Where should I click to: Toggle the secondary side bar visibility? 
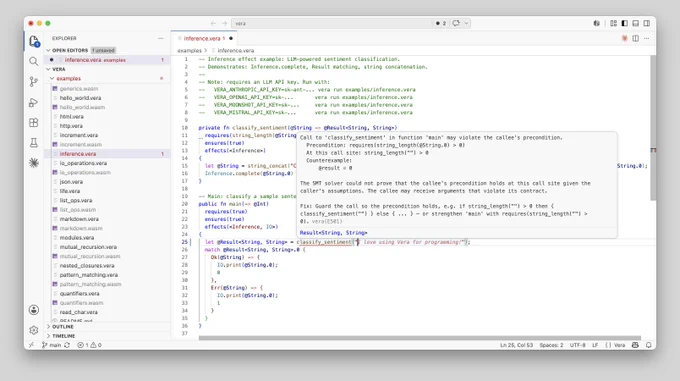coord(647,23)
